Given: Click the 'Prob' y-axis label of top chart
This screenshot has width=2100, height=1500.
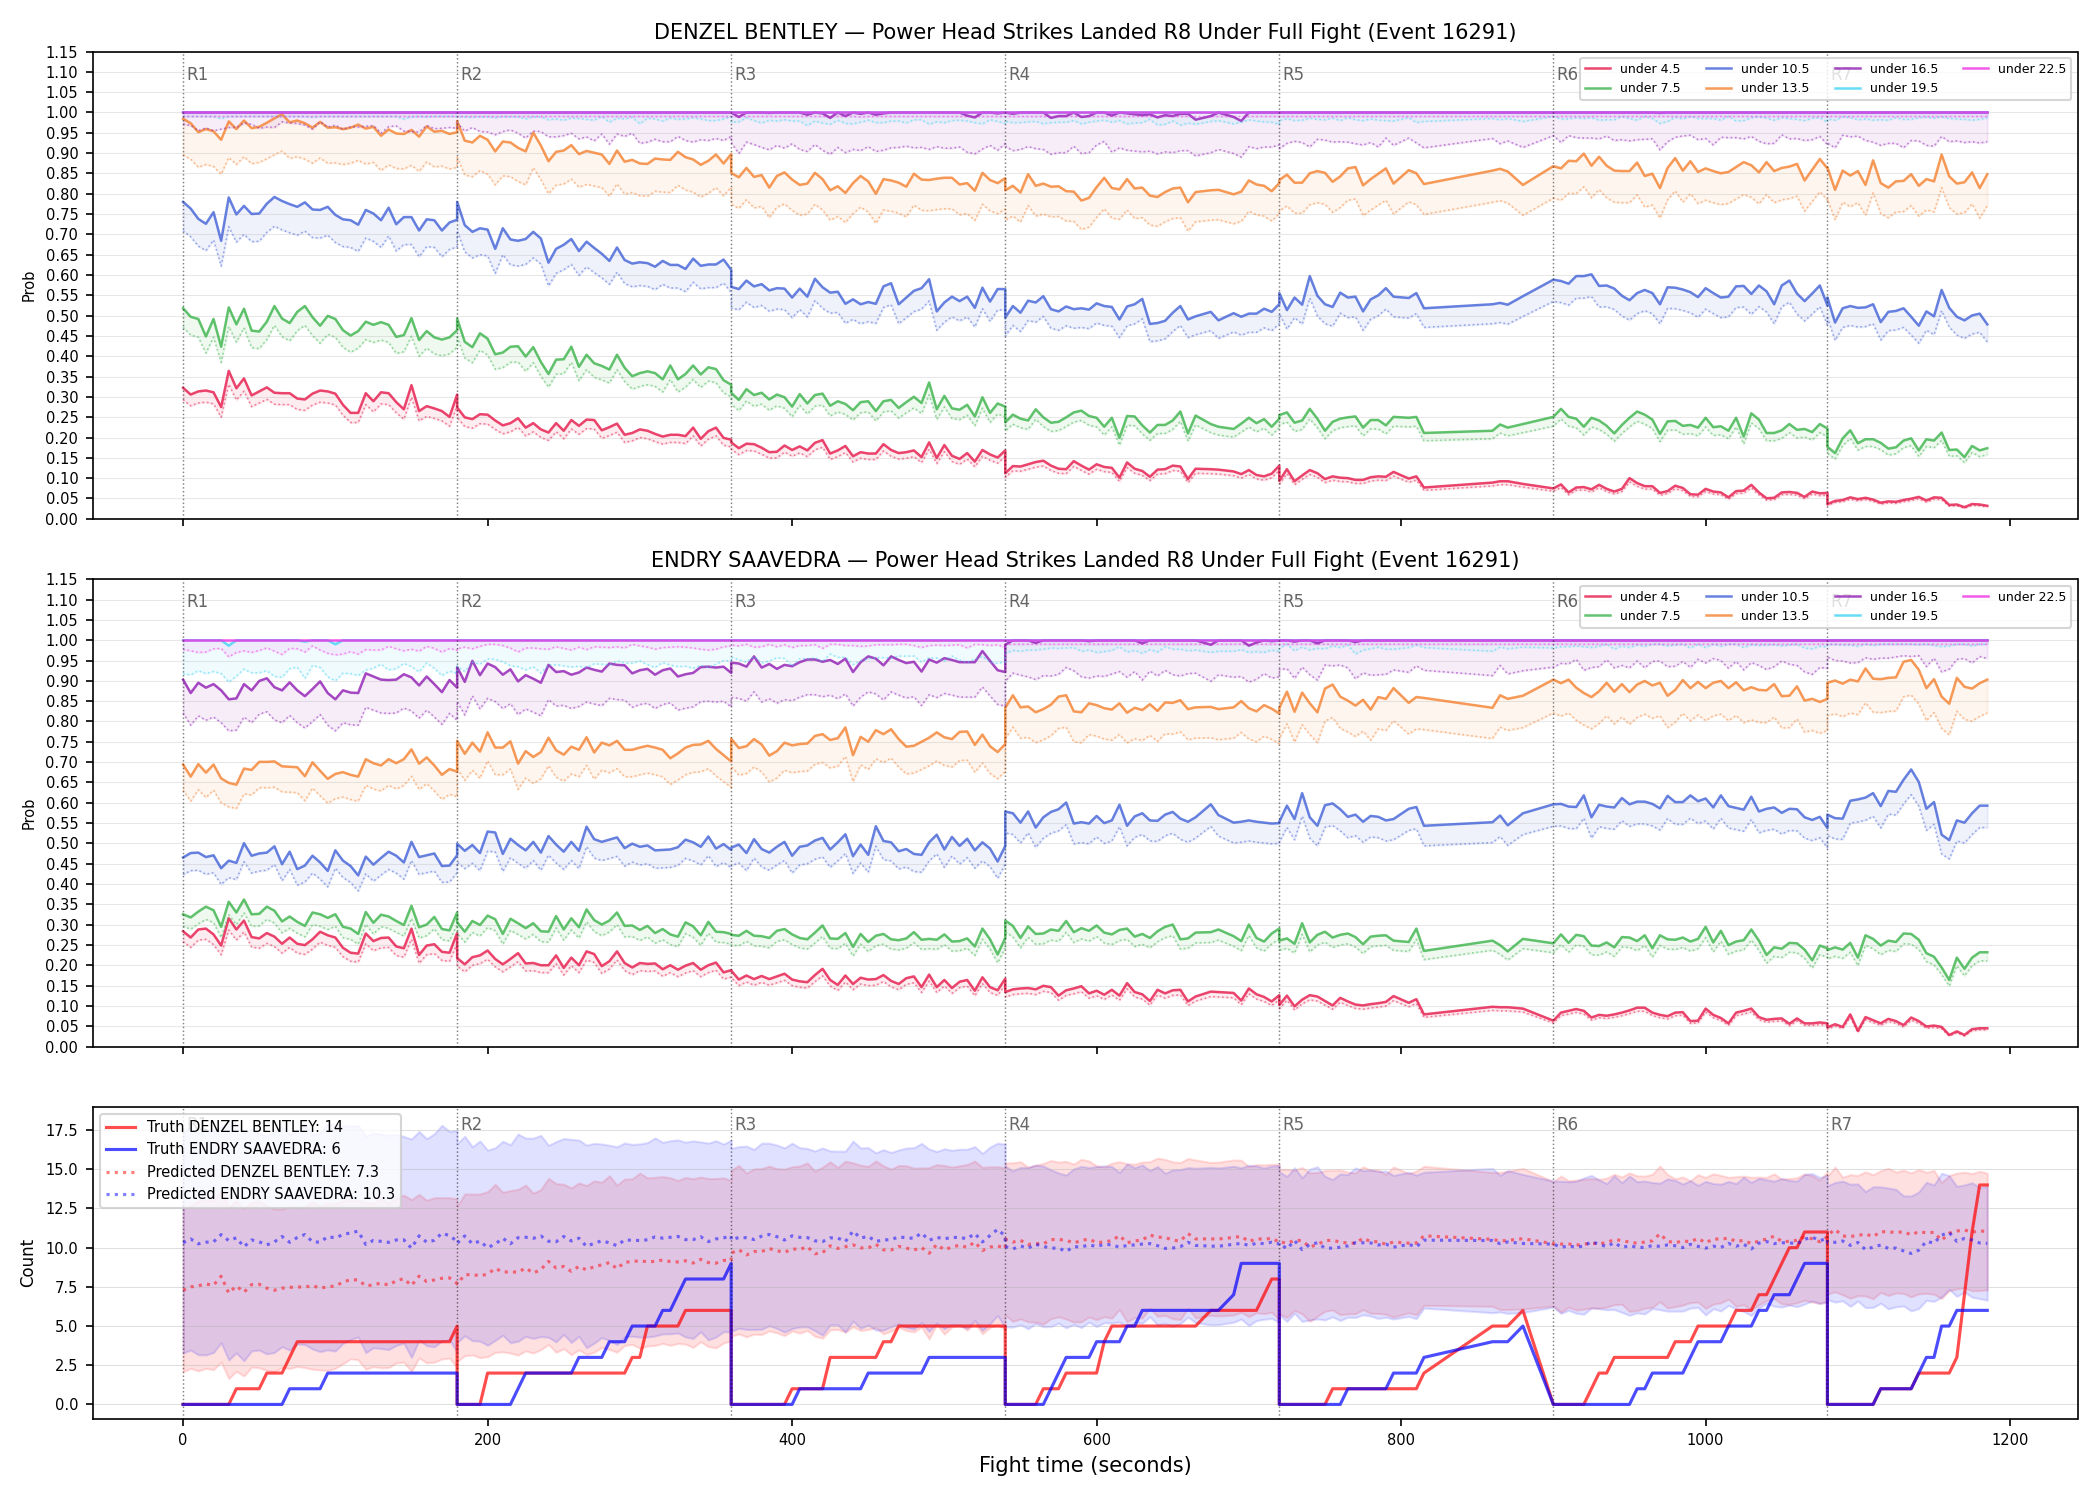Looking at the screenshot, I should tap(28, 286).
